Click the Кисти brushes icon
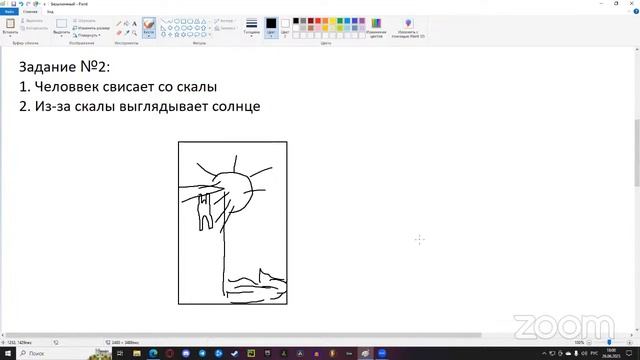Image resolution: width=640 pixels, height=360 pixels. [149, 24]
